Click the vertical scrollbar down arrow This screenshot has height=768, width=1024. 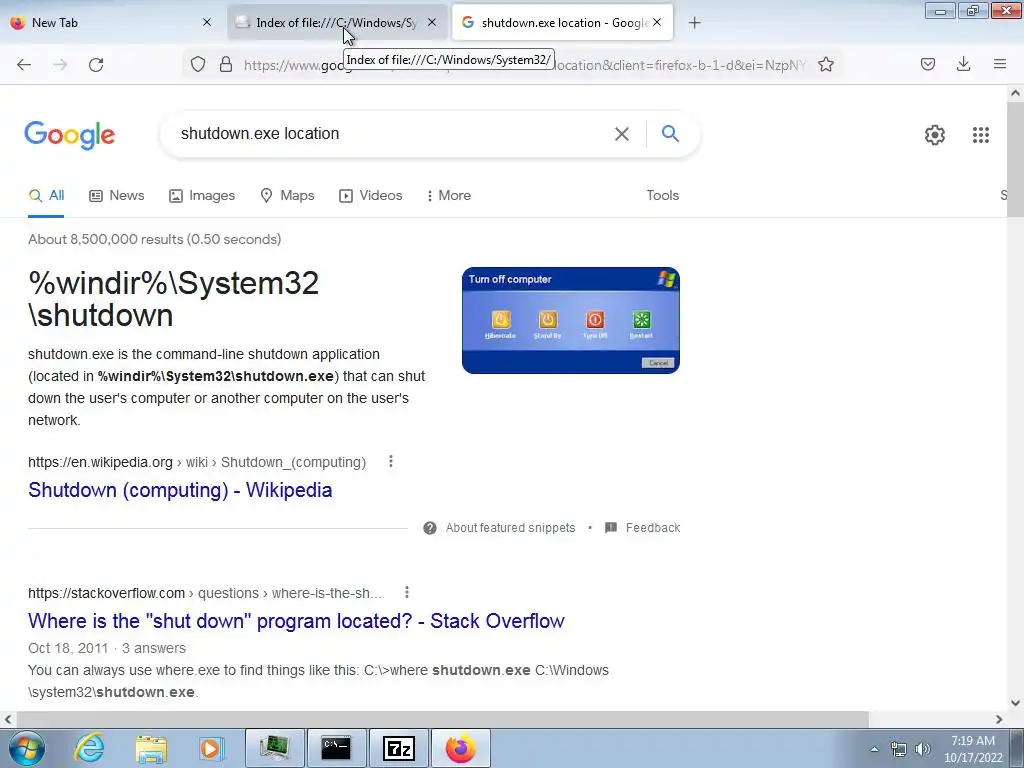pos(1016,703)
